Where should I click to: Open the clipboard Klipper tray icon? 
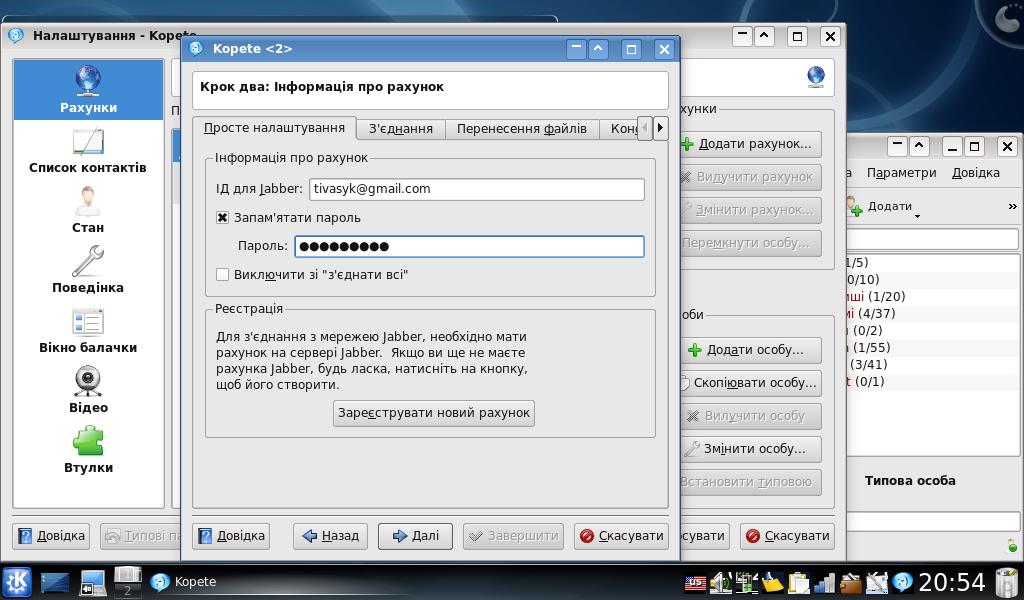tap(798, 583)
